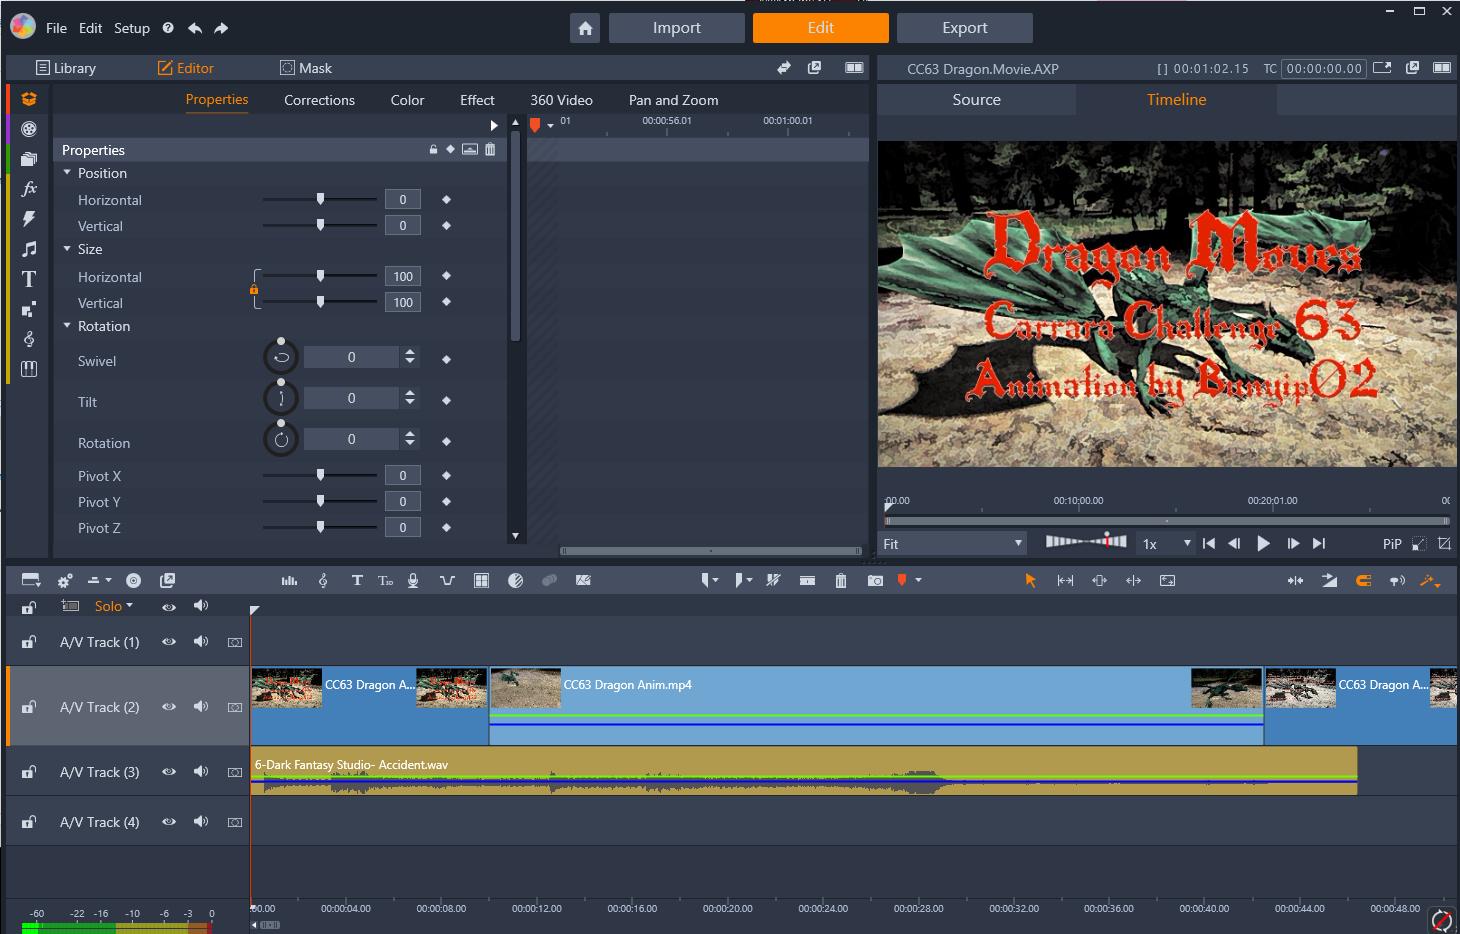Collapse the Rotation section

click(x=67, y=326)
